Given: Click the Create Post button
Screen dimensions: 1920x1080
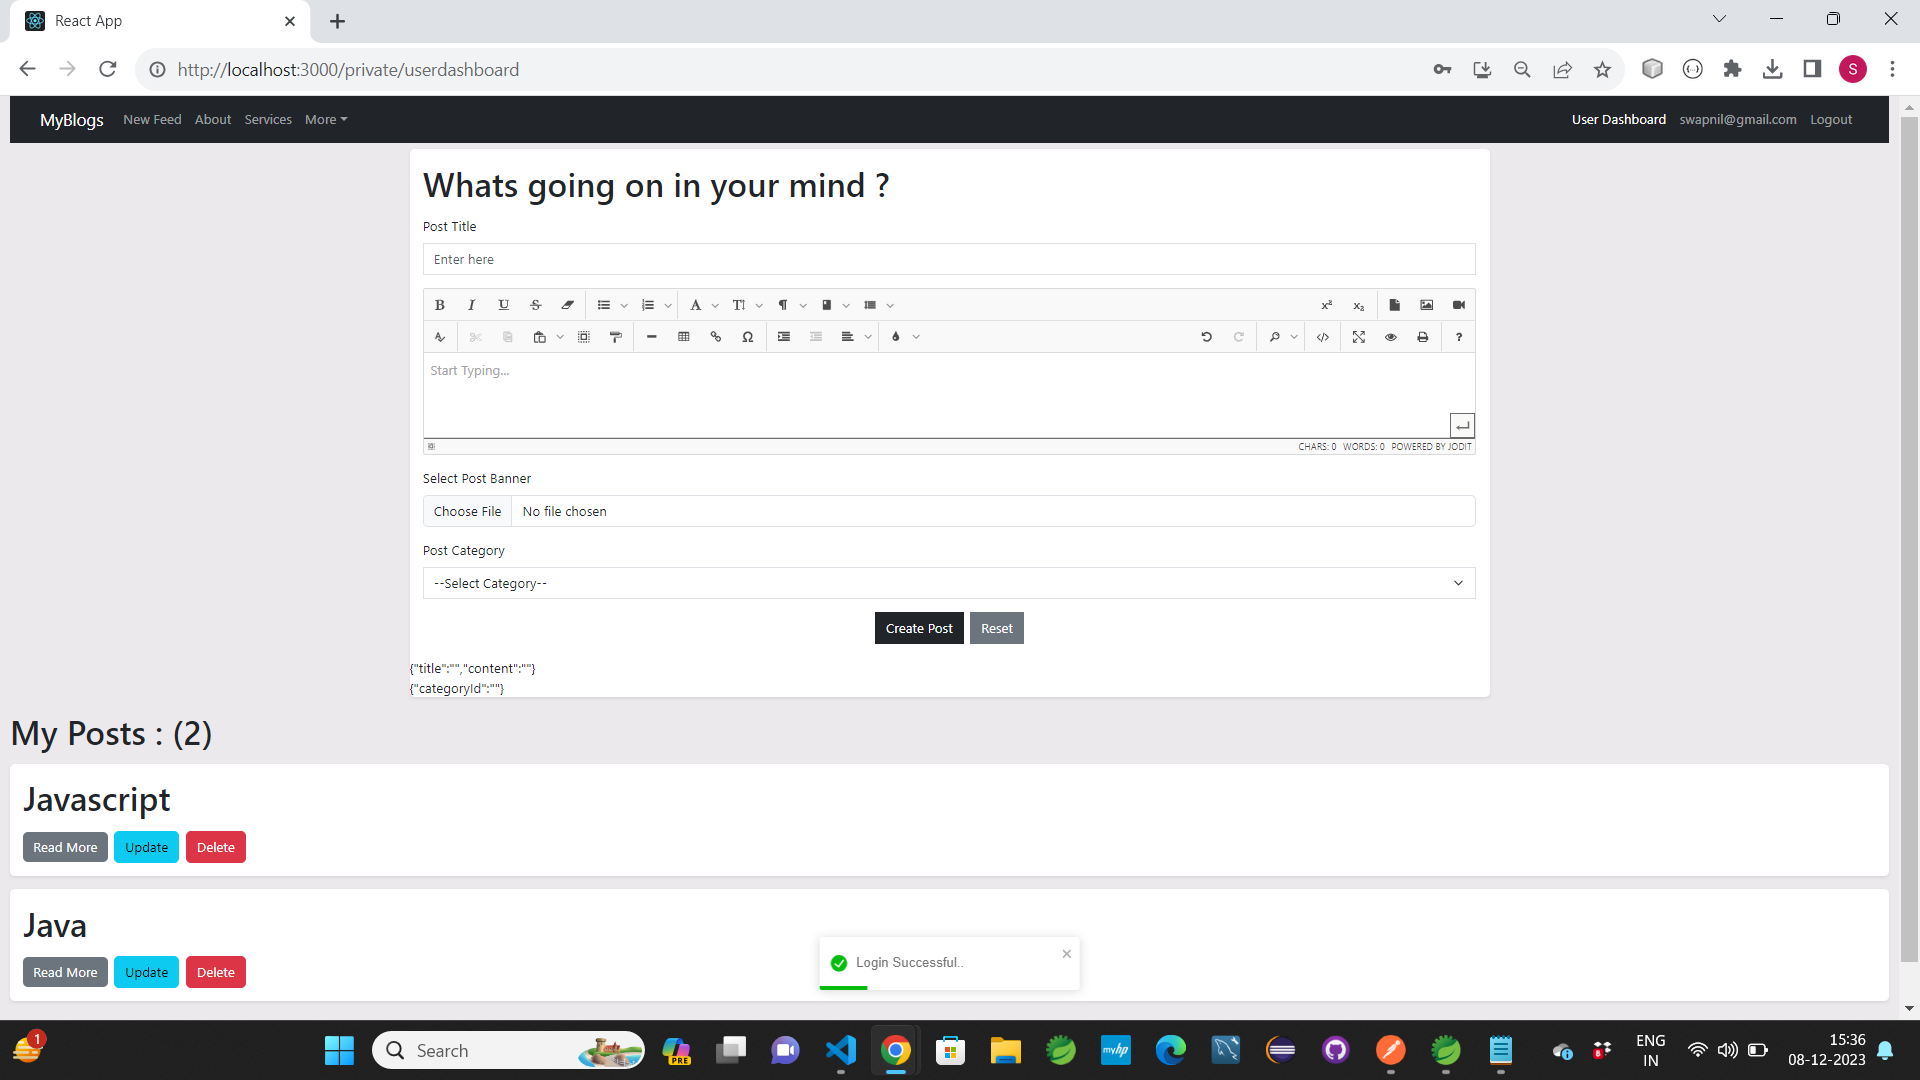Looking at the screenshot, I should tap(919, 628).
